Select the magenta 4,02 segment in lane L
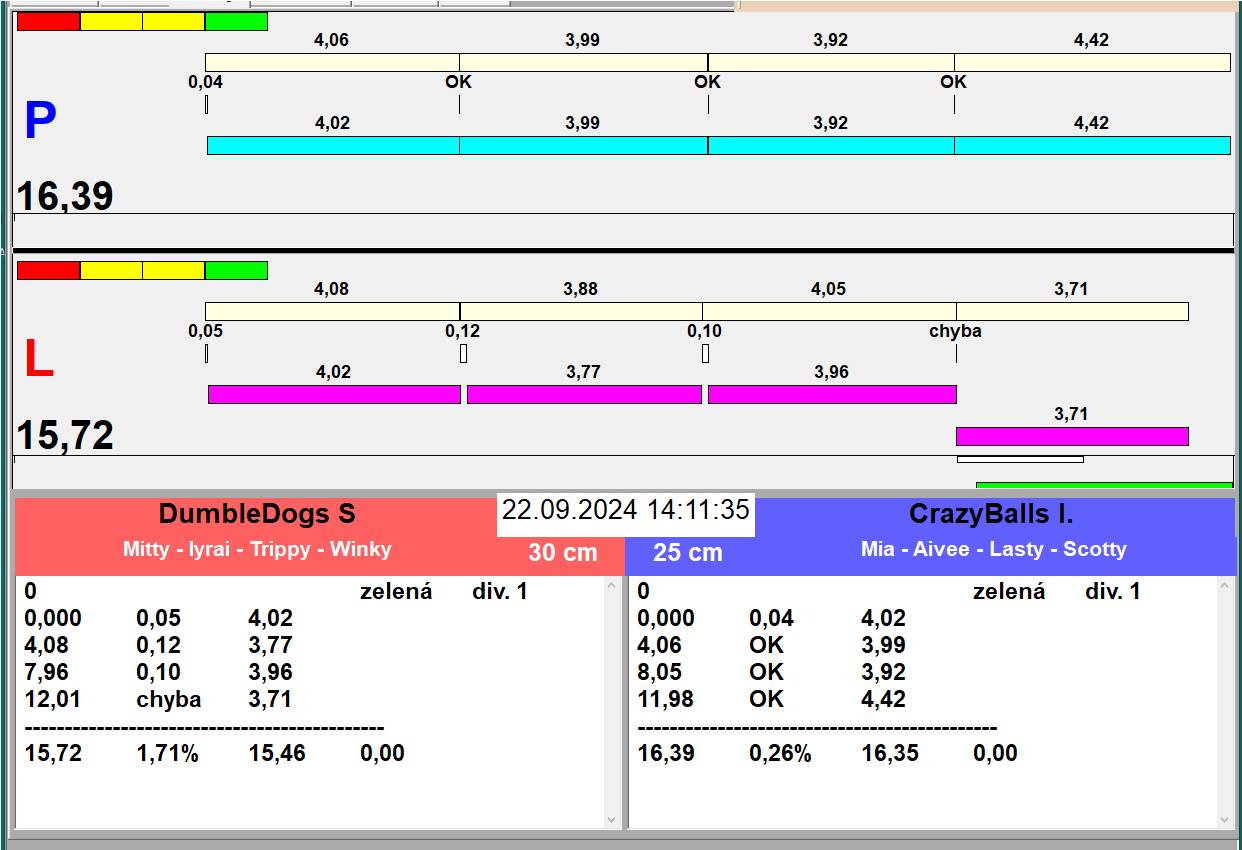This screenshot has height=850, width=1242. [334, 394]
